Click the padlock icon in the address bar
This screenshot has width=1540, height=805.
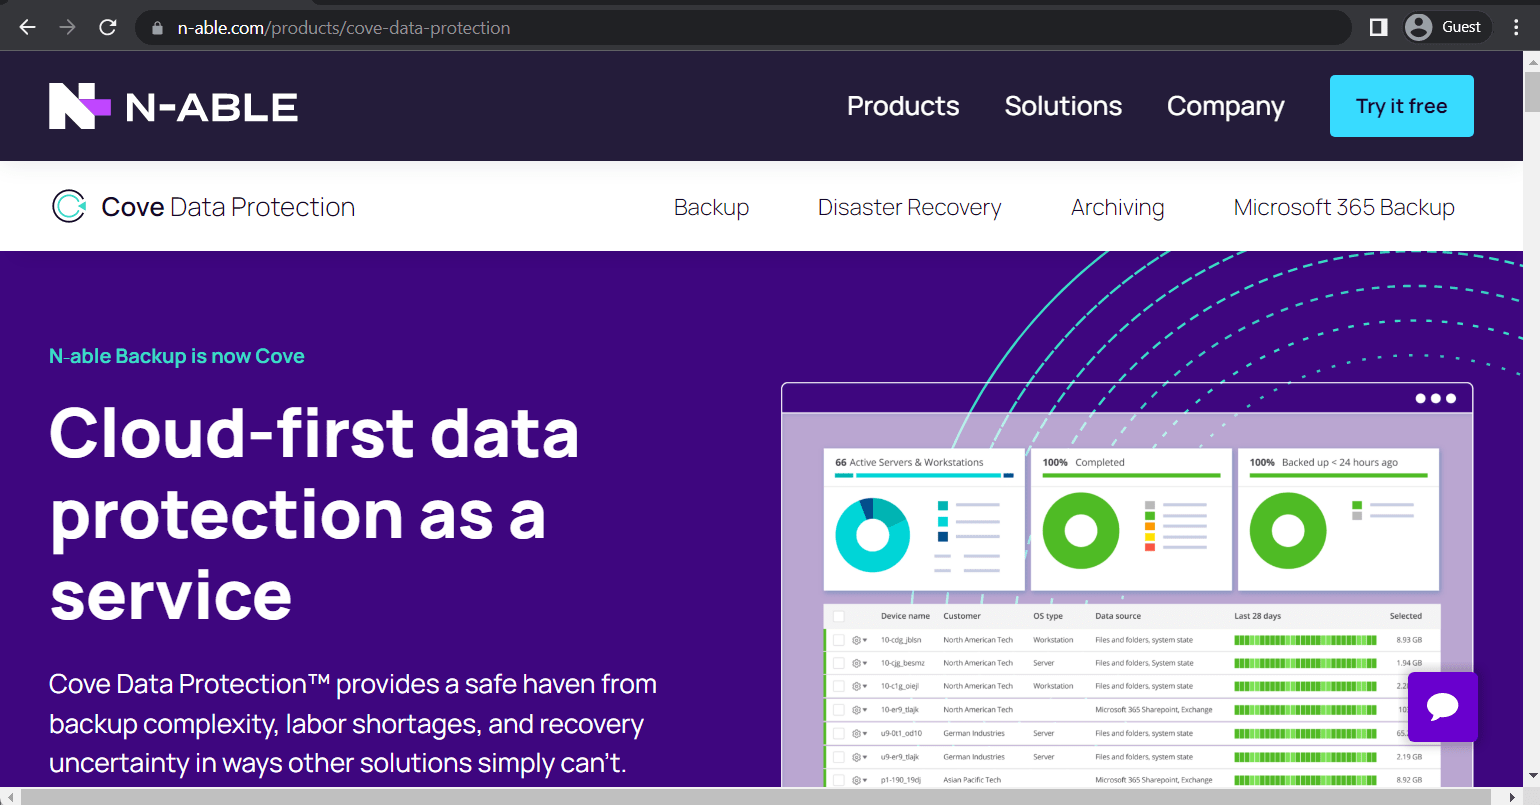(x=156, y=26)
